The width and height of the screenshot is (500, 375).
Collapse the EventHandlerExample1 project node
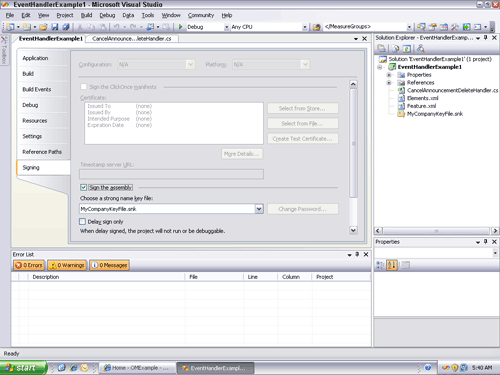pyautogui.click(x=379, y=67)
